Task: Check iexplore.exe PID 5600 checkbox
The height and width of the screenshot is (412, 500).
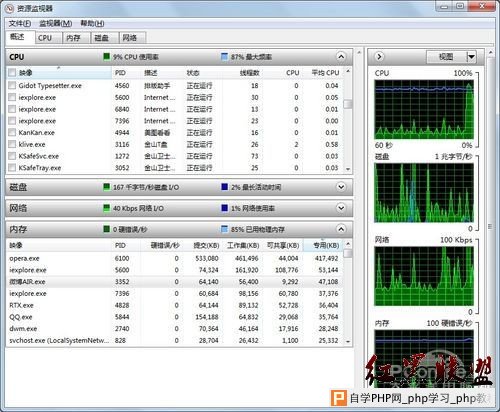Action: (x=12, y=97)
